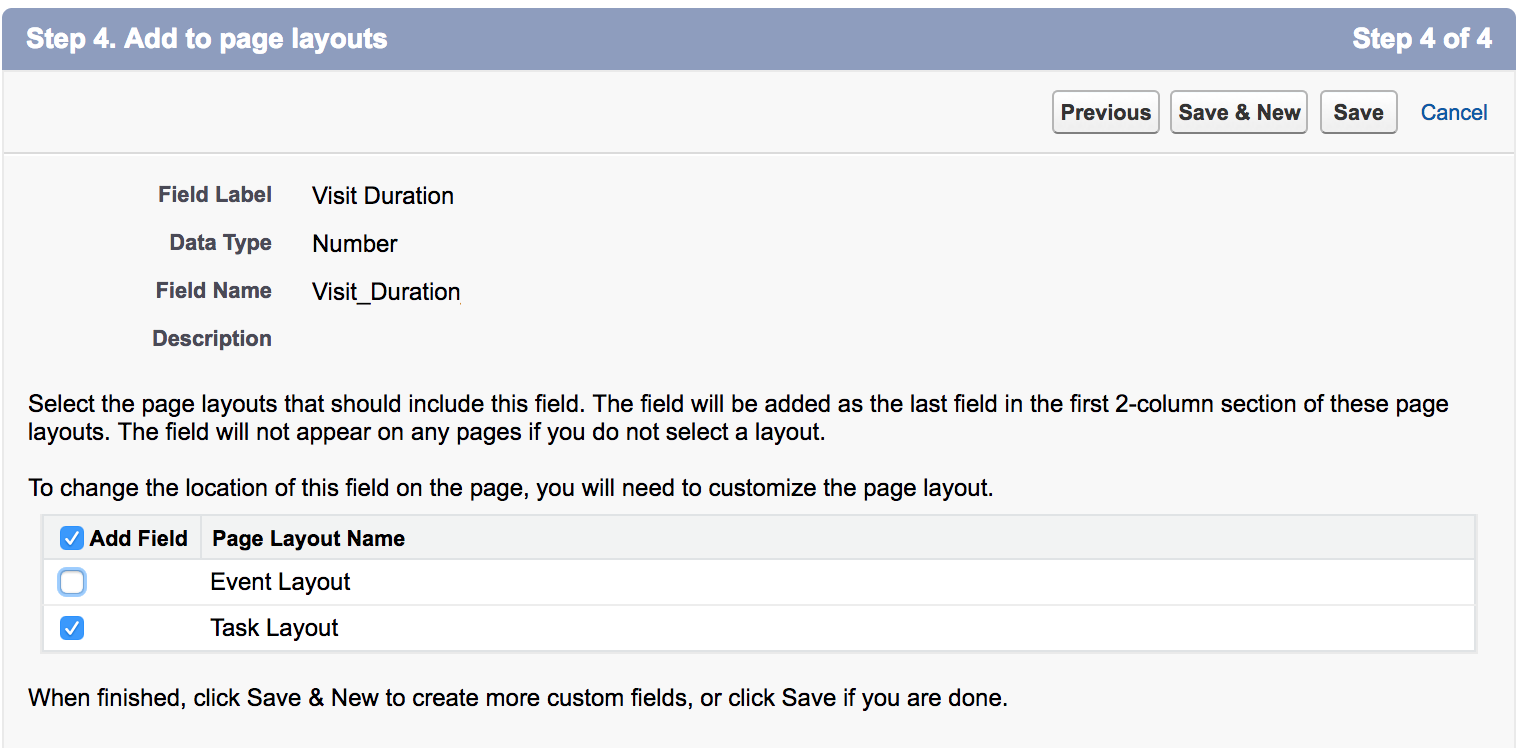This screenshot has width=1518, height=748.
Task: Click the Number data type value
Action: pyautogui.click(x=355, y=243)
